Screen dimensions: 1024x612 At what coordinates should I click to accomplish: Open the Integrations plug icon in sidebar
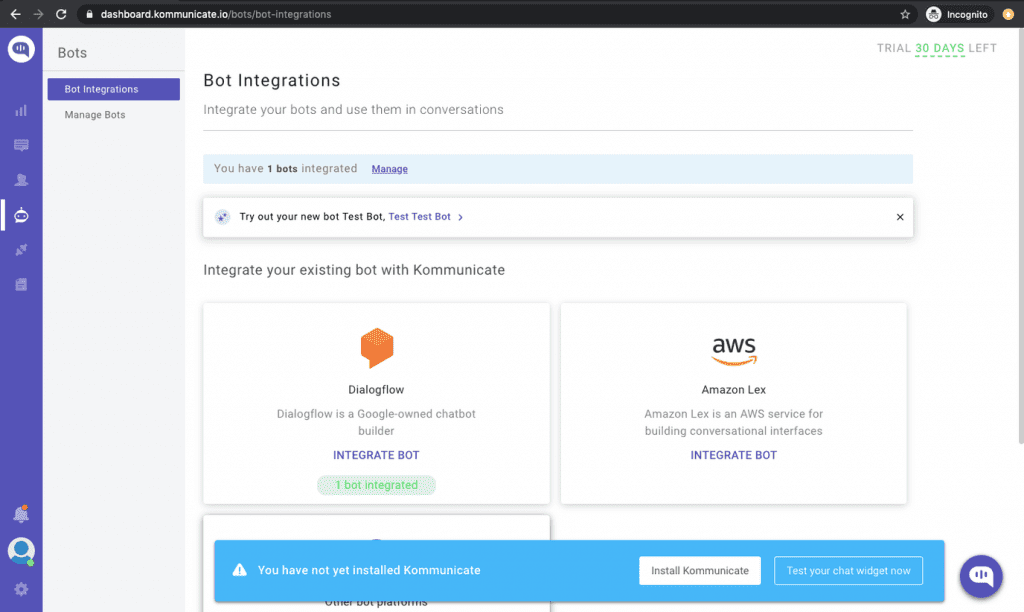point(21,250)
